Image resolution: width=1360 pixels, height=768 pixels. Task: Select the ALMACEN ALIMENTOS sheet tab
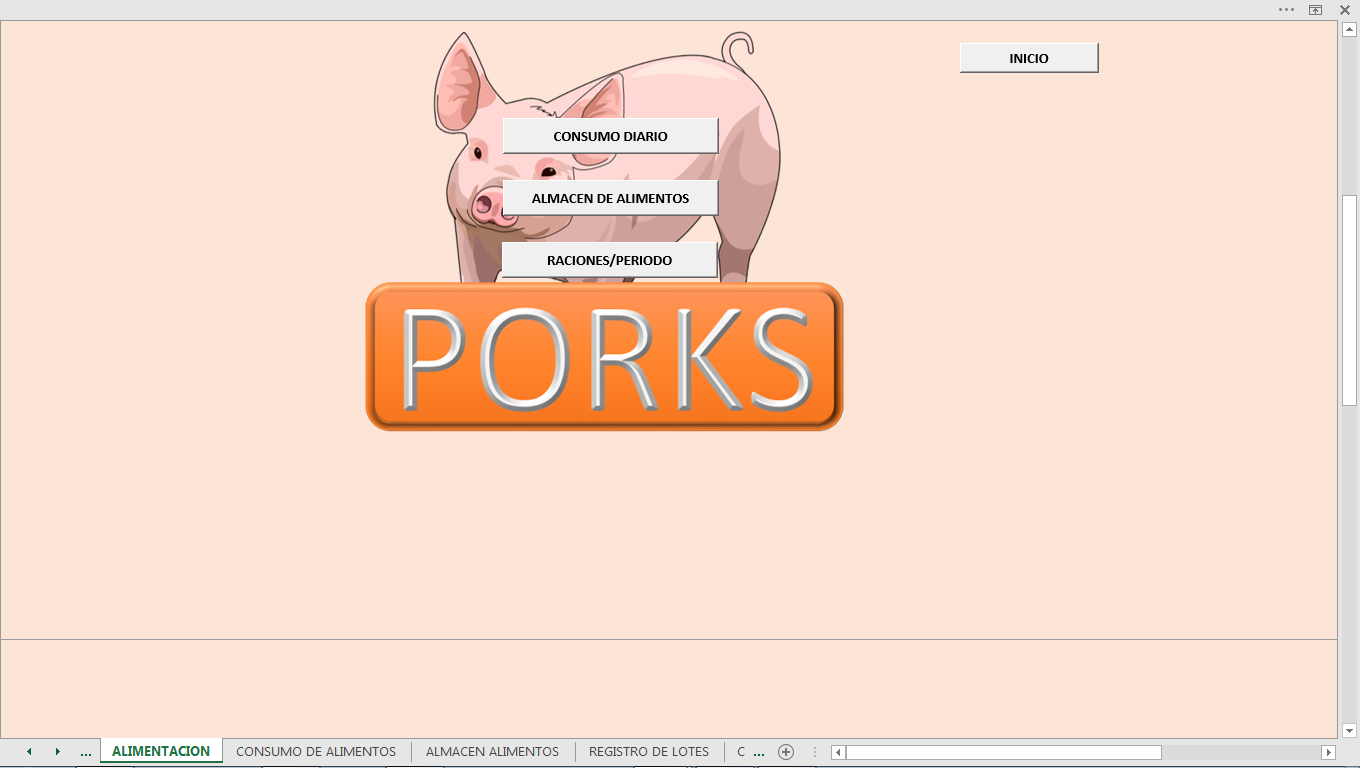point(492,752)
